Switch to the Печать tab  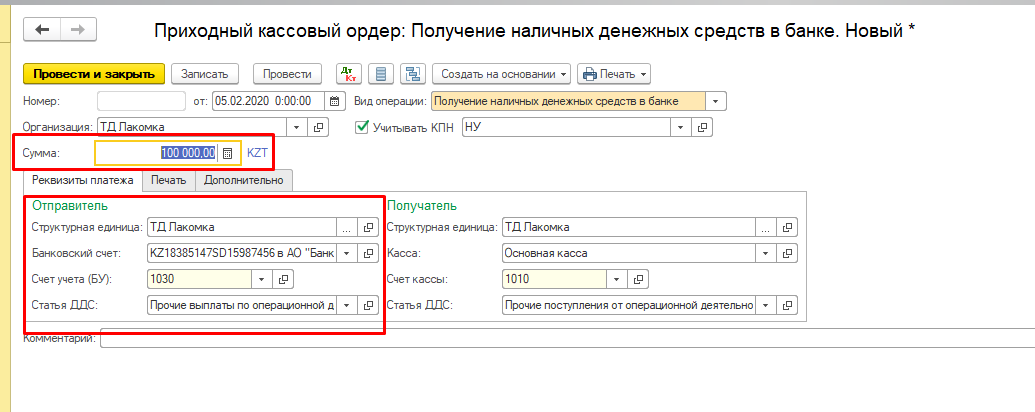pyautogui.click(x=167, y=180)
